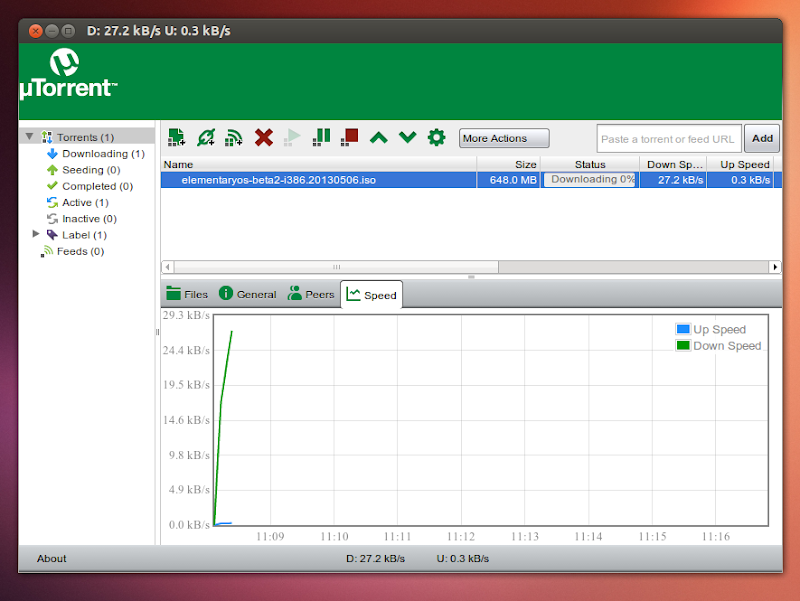Select the Seeding (0) filter
Image resolution: width=800 pixels, height=601 pixels.
pos(91,170)
